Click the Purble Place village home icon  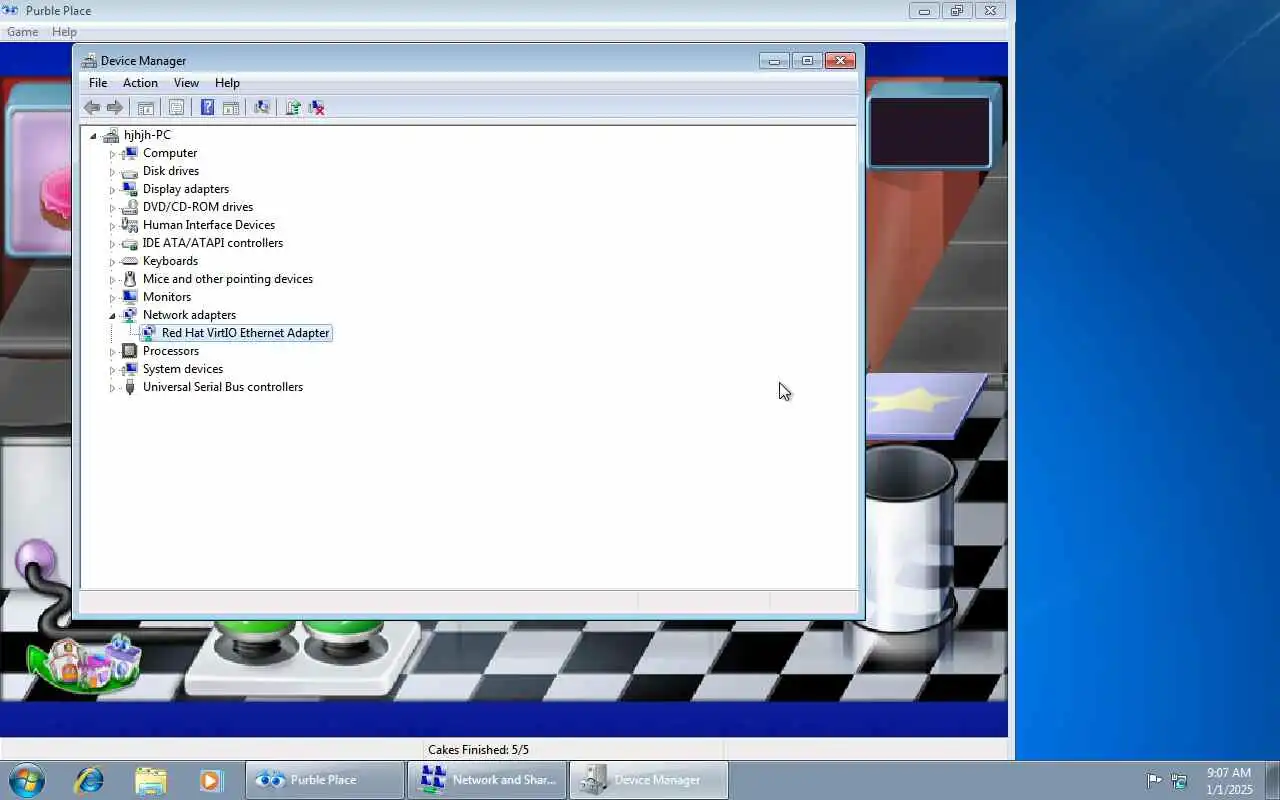pos(84,663)
